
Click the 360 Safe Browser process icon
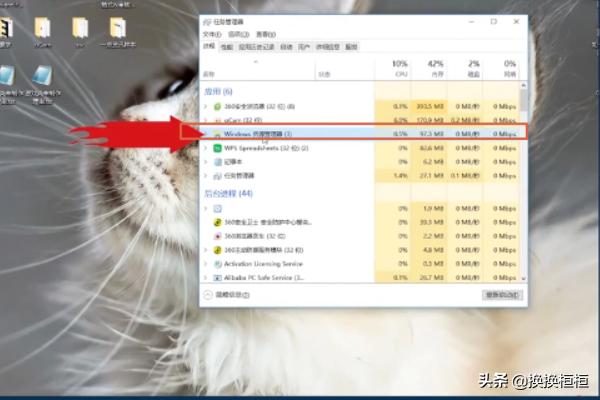coord(217,106)
